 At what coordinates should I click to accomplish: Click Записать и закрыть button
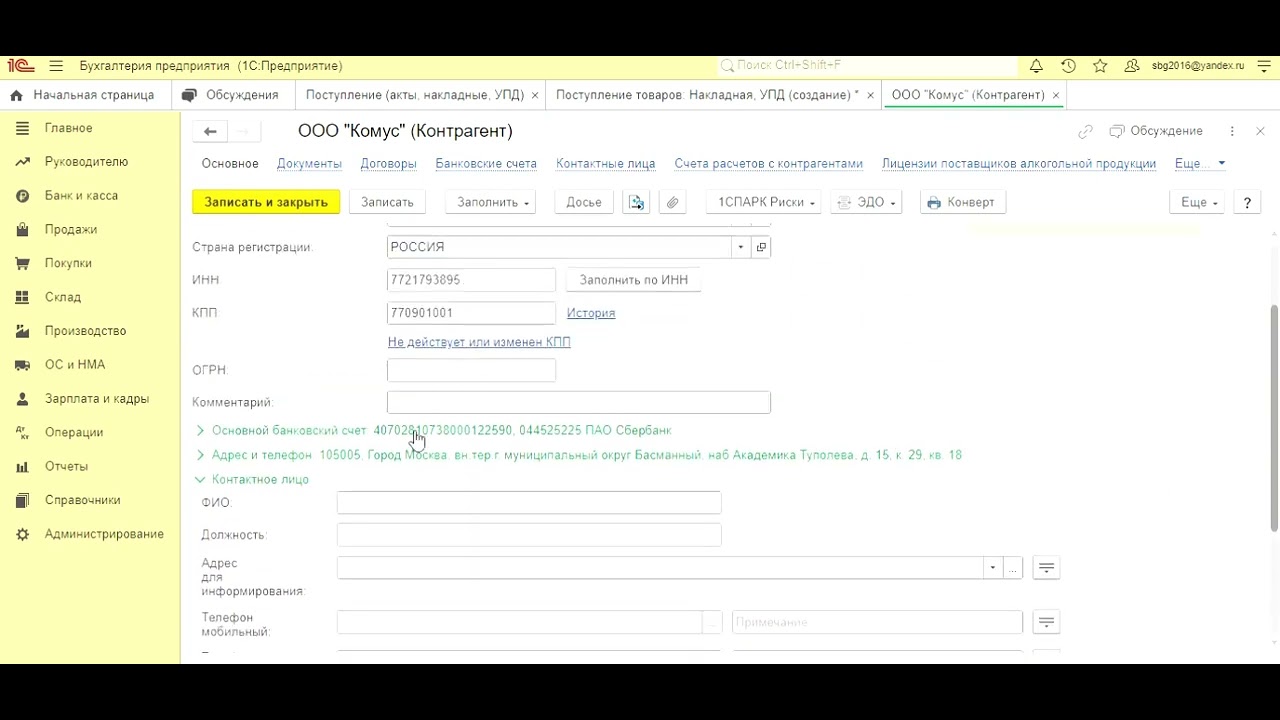(x=266, y=202)
